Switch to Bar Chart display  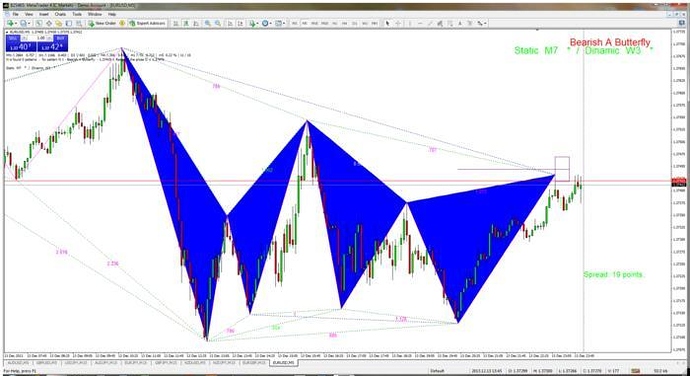click(176, 23)
